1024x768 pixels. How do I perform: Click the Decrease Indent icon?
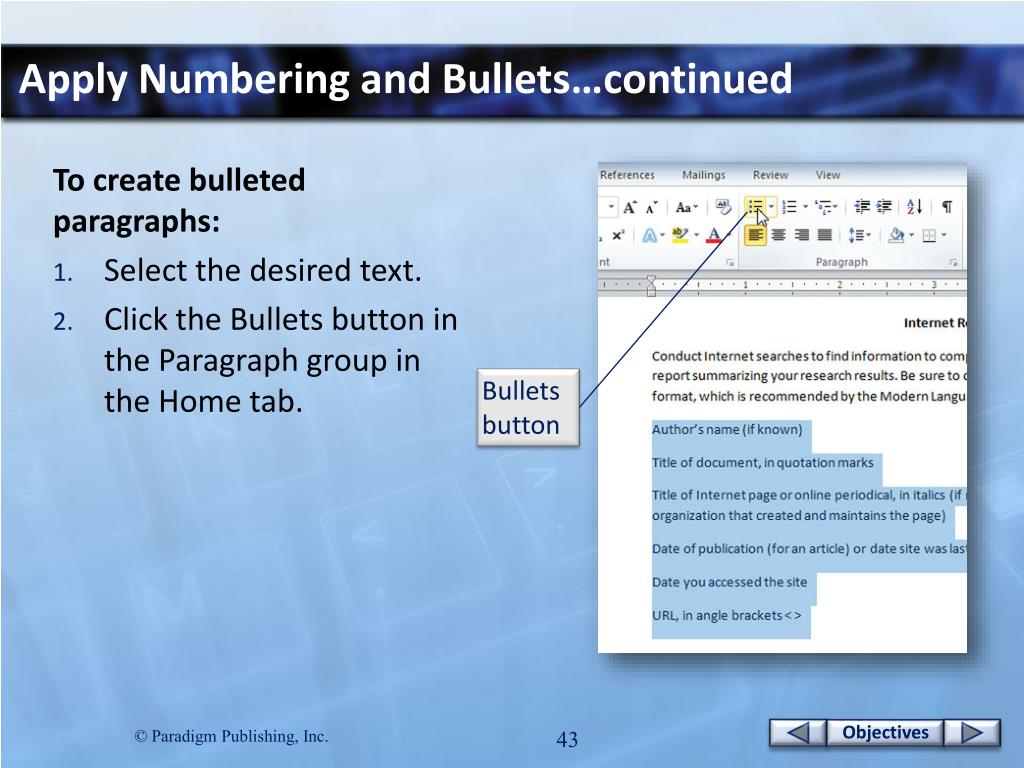tap(862, 207)
